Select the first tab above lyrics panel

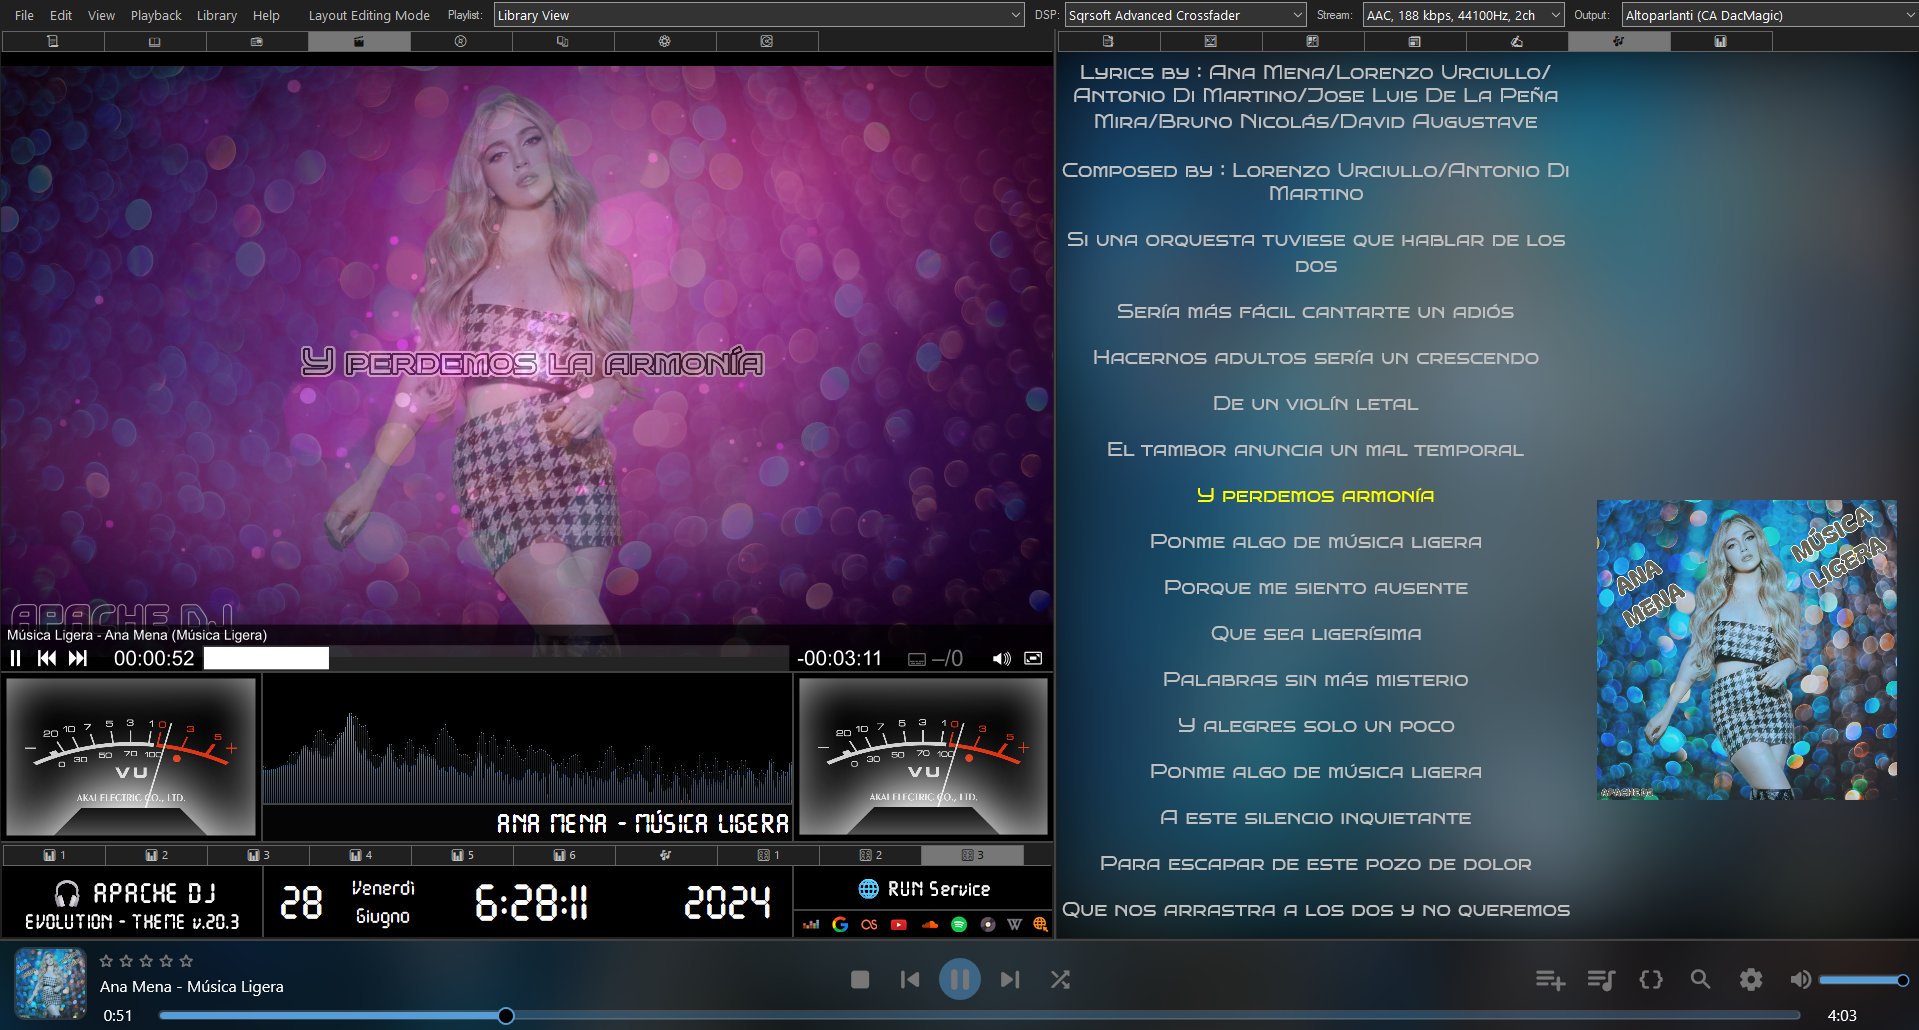tap(1108, 41)
